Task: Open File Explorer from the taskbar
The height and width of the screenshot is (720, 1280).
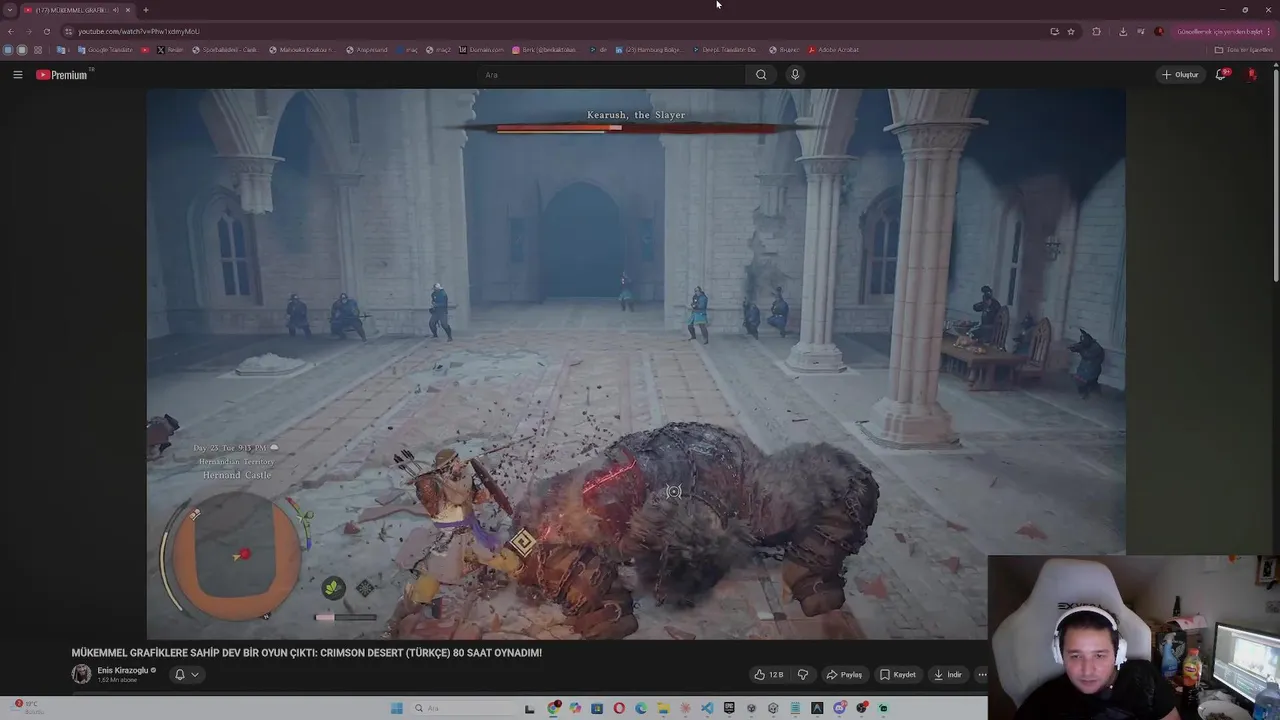Action: point(663,708)
